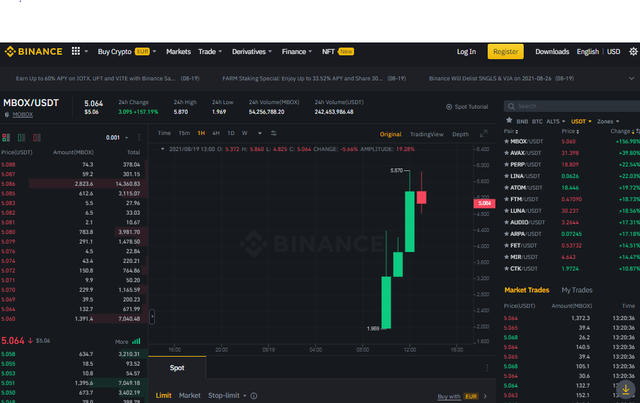Click the yellow Register button
The width and height of the screenshot is (640, 403).
(505, 51)
